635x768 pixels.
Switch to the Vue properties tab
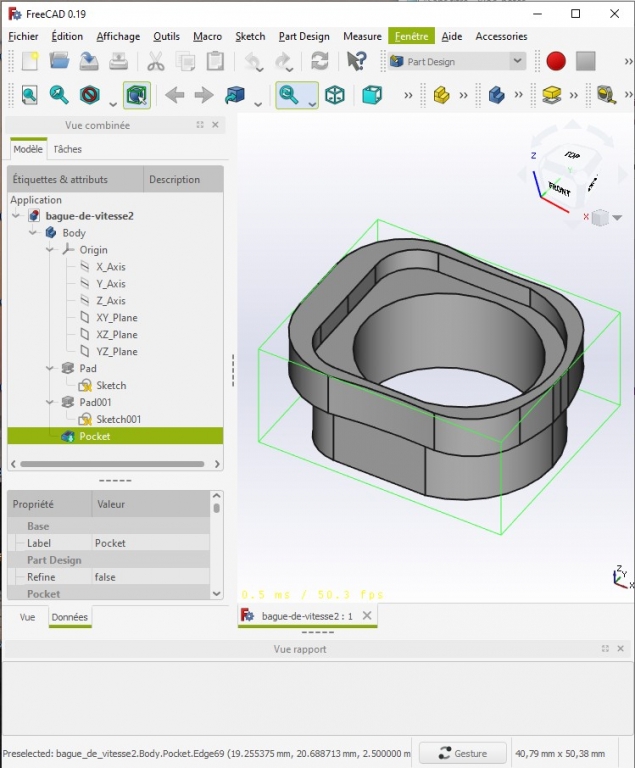pyautogui.click(x=27, y=617)
